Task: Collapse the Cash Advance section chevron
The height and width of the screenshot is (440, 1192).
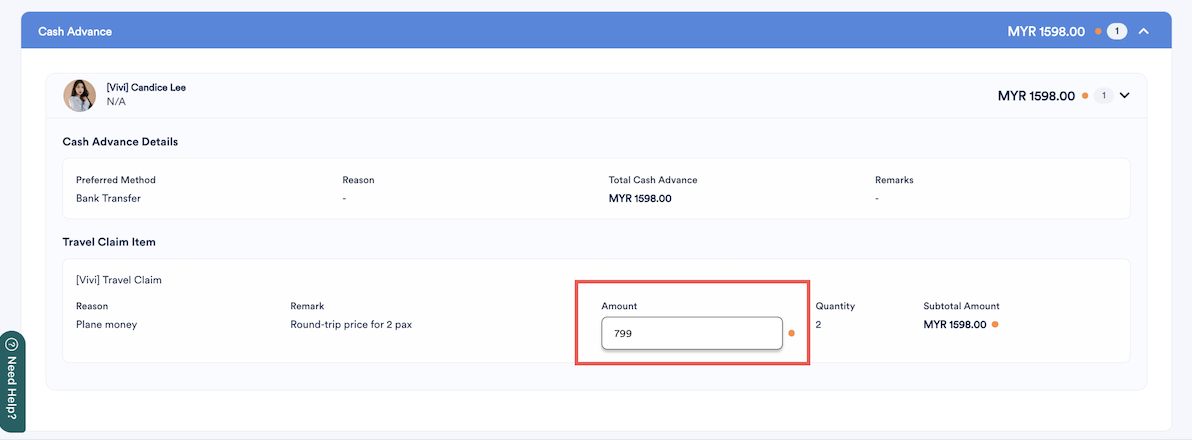Action: [x=1144, y=31]
